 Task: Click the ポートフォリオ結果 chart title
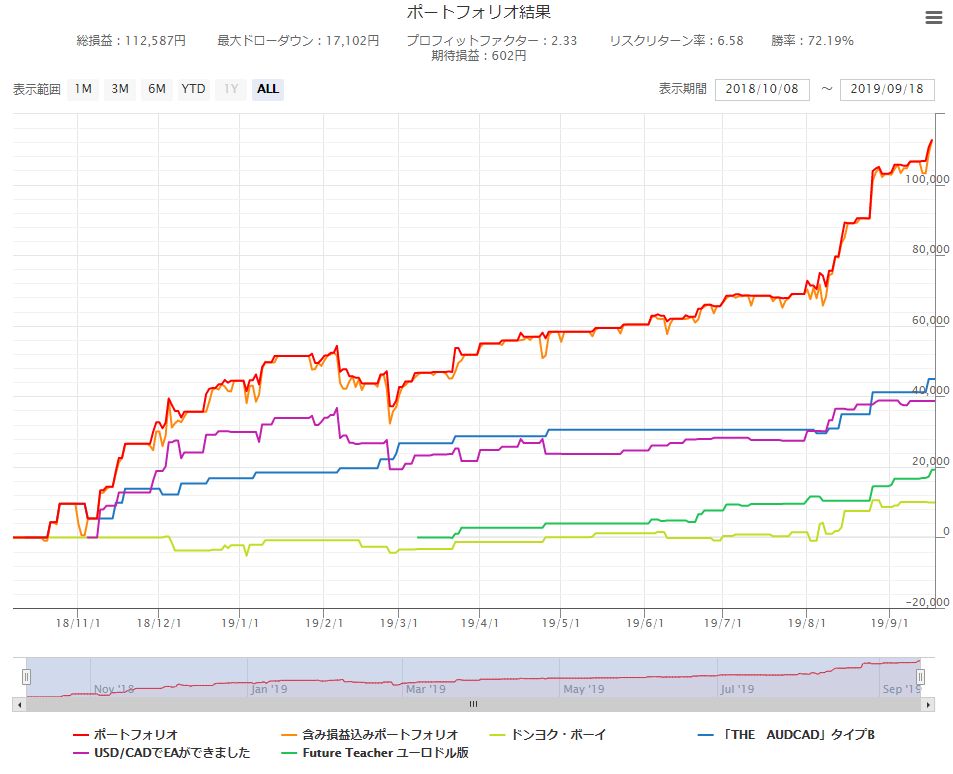click(x=478, y=12)
